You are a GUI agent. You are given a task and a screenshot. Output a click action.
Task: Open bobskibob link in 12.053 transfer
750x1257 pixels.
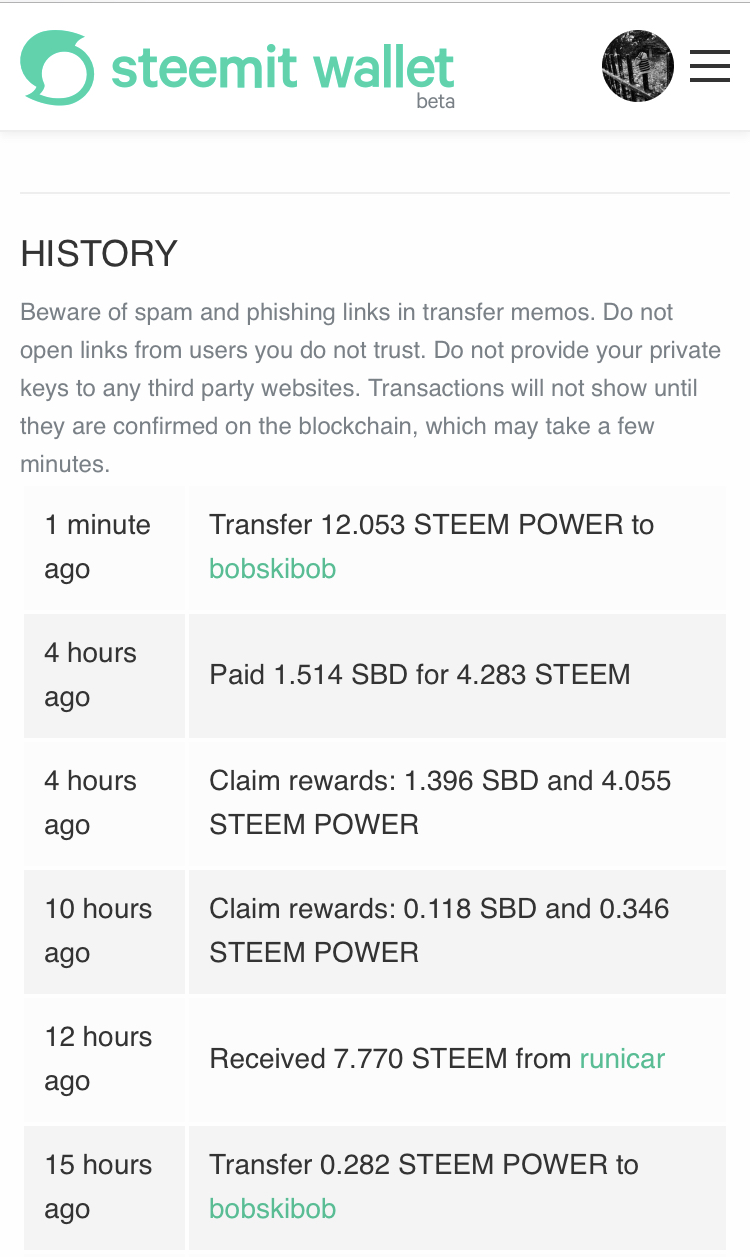pos(272,569)
